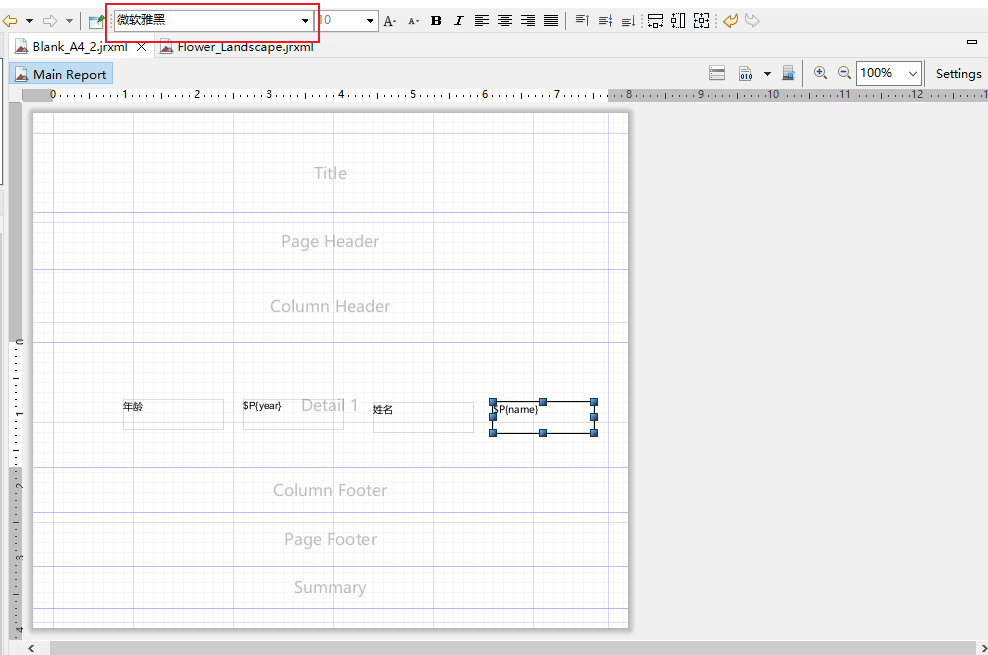This screenshot has width=988, height=655.
Task: Select the 年龄 static text element
Action: [x=173, y=414]
